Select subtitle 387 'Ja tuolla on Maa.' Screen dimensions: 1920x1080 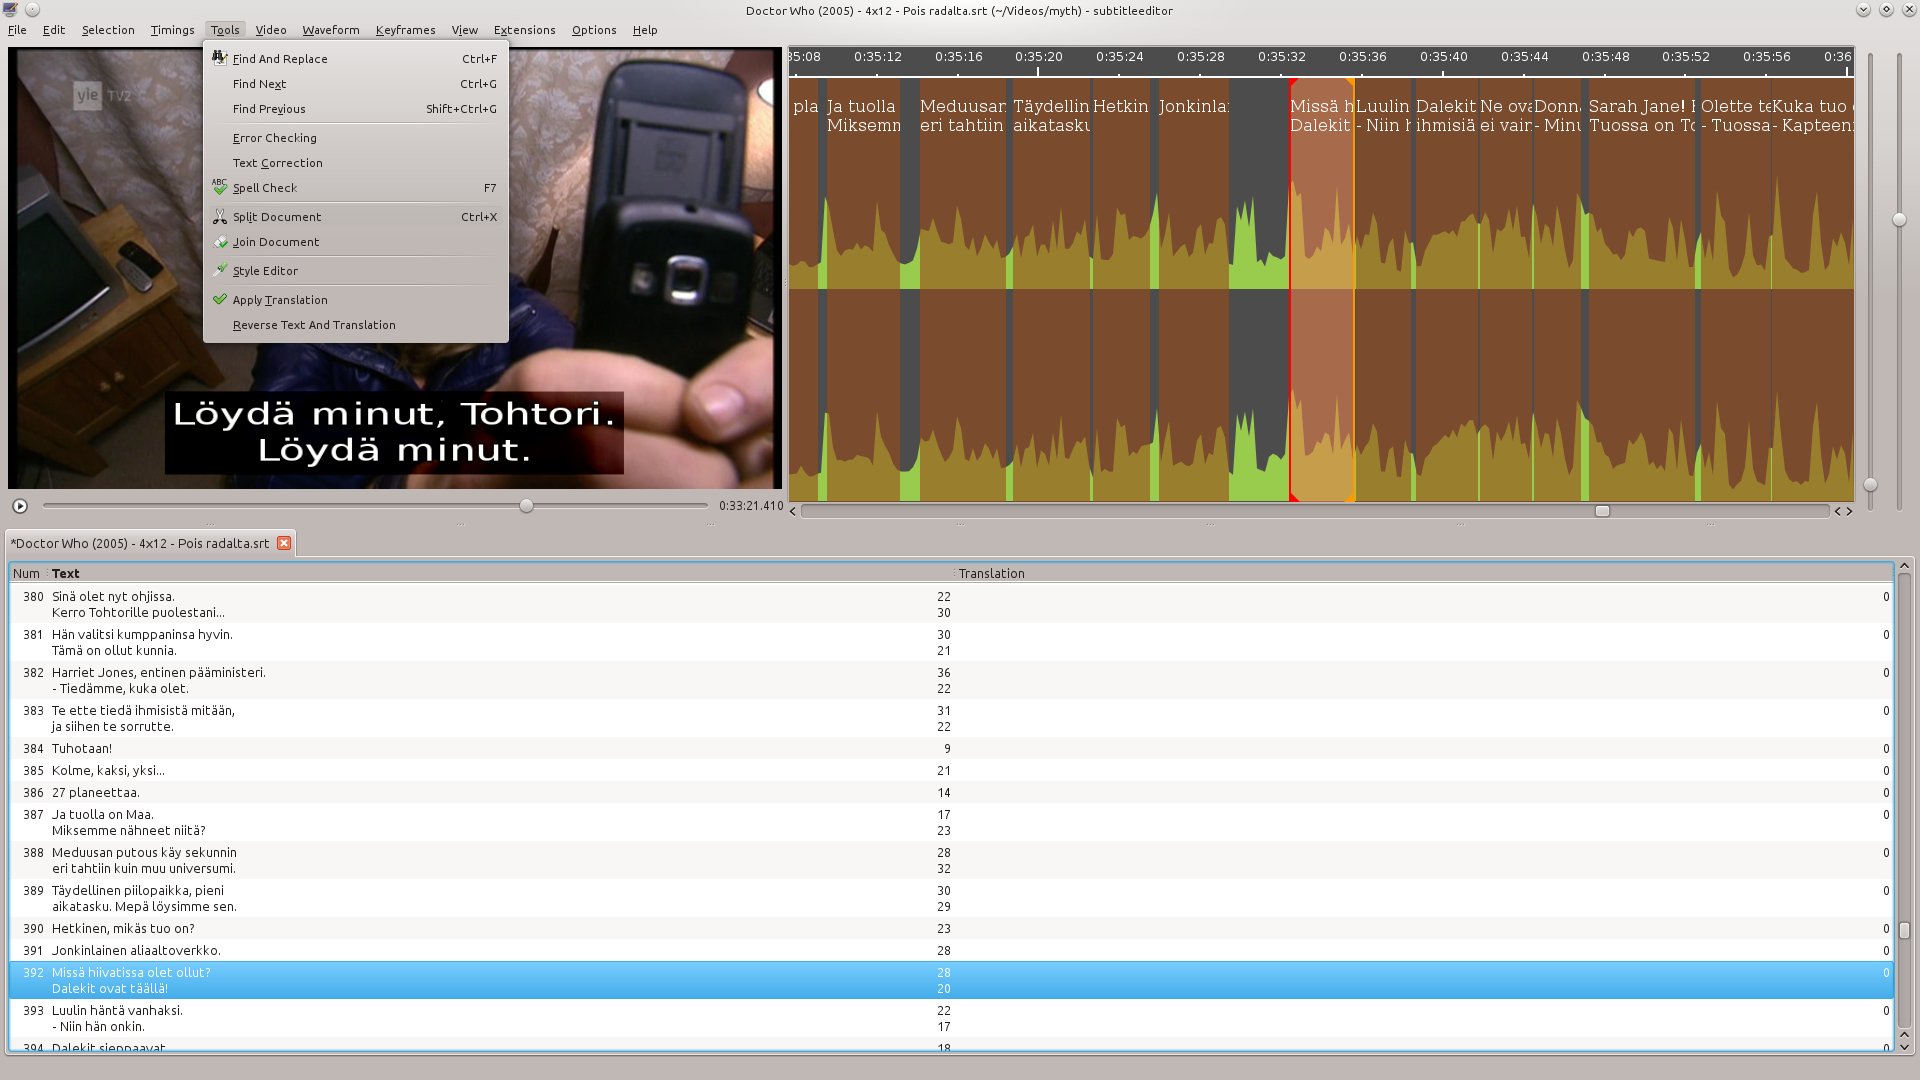coord(951,822)
